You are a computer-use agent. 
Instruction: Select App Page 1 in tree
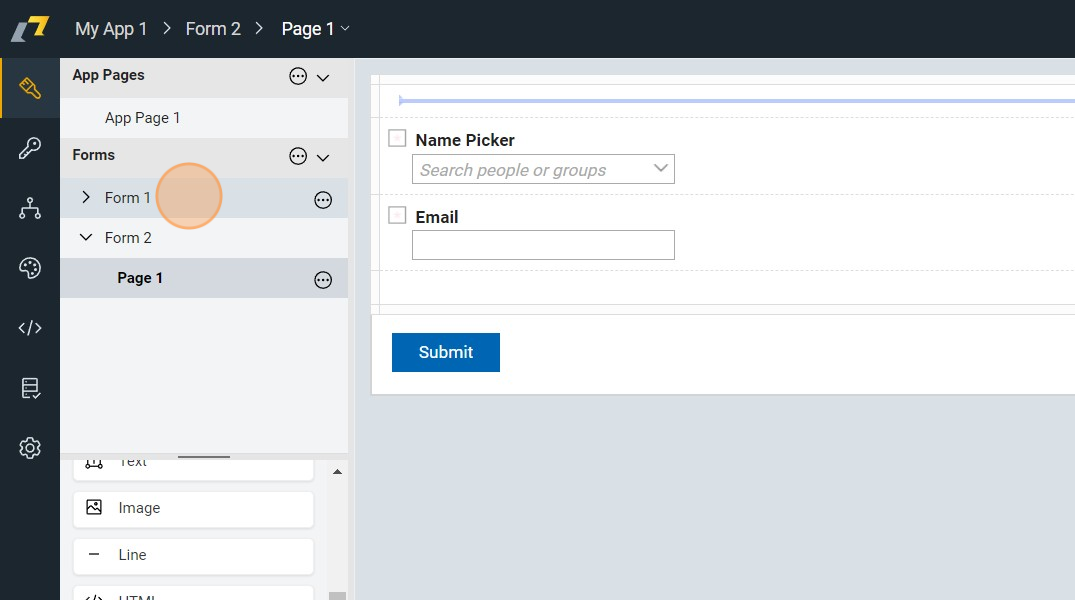(142, 118)
